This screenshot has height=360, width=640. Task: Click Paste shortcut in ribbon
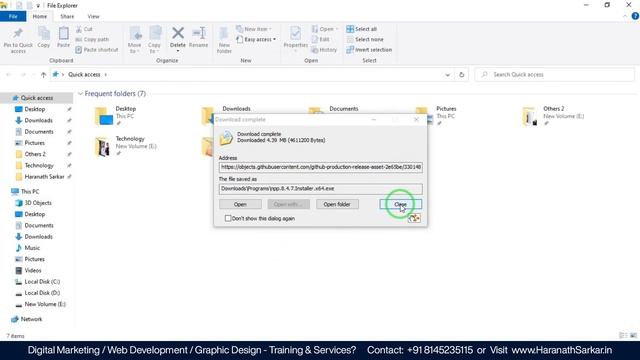[x=97, y=50]
